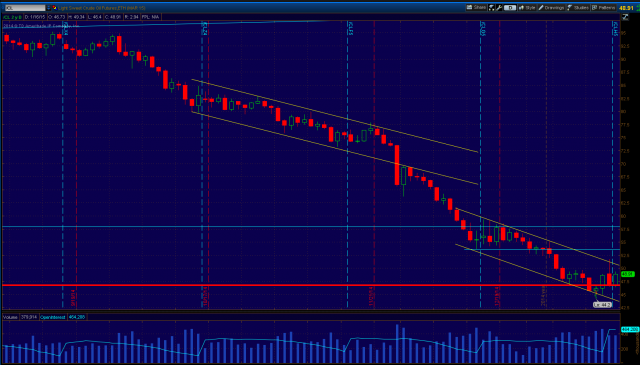Open the Drawings menu
Screen dimensions: 640x365
coord(552,8)
